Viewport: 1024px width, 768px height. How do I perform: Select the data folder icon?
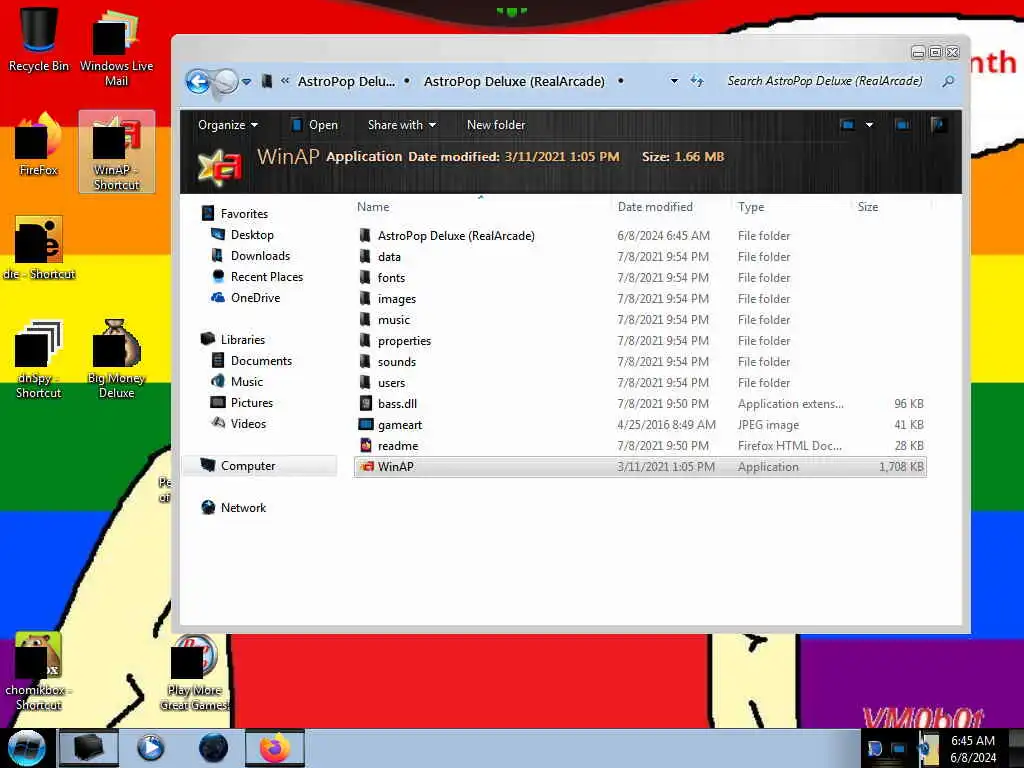366,257
